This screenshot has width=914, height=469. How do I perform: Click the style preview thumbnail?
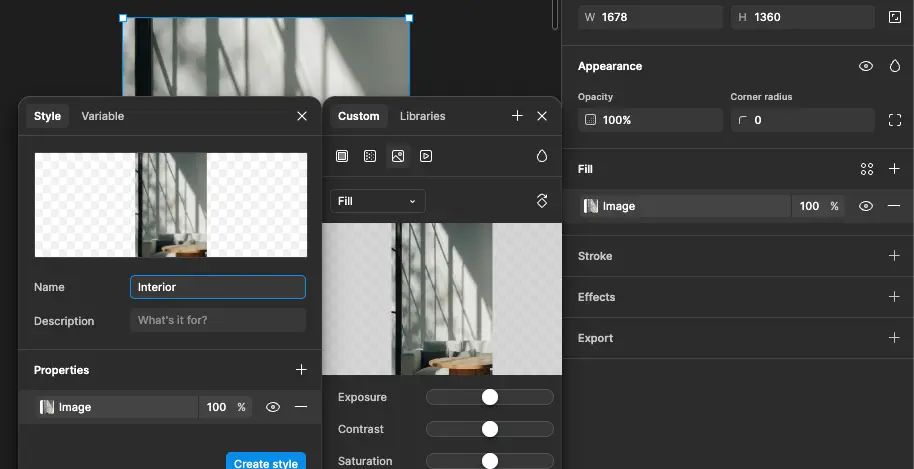click(x=171, y=205)
